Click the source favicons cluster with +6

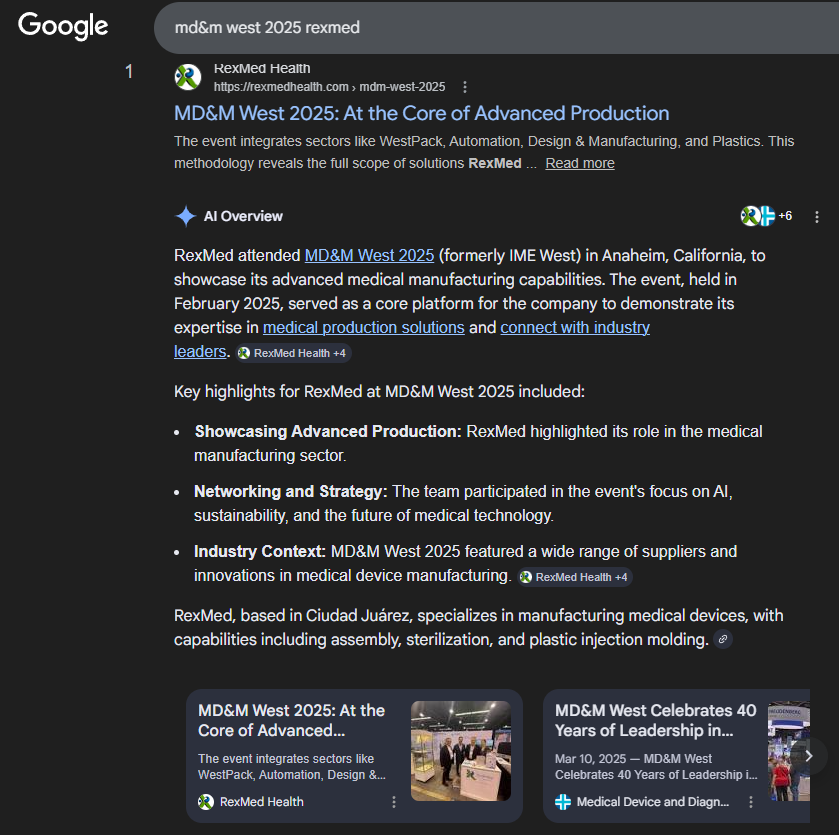[766, 216]
